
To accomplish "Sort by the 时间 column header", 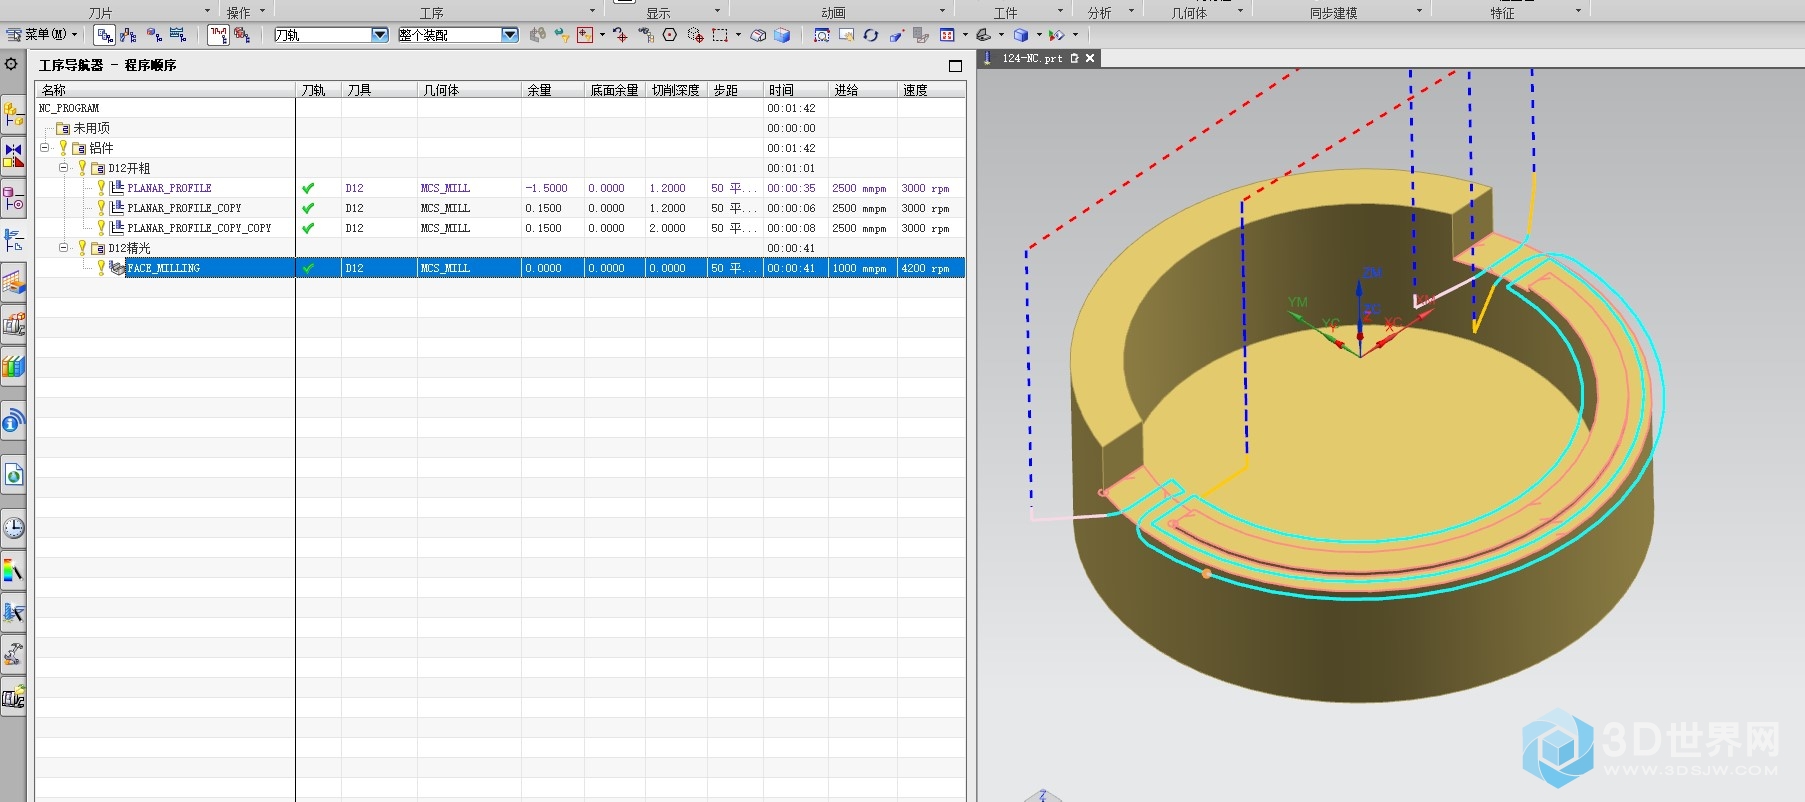I will pyautogui.click(x=796, y=90).
